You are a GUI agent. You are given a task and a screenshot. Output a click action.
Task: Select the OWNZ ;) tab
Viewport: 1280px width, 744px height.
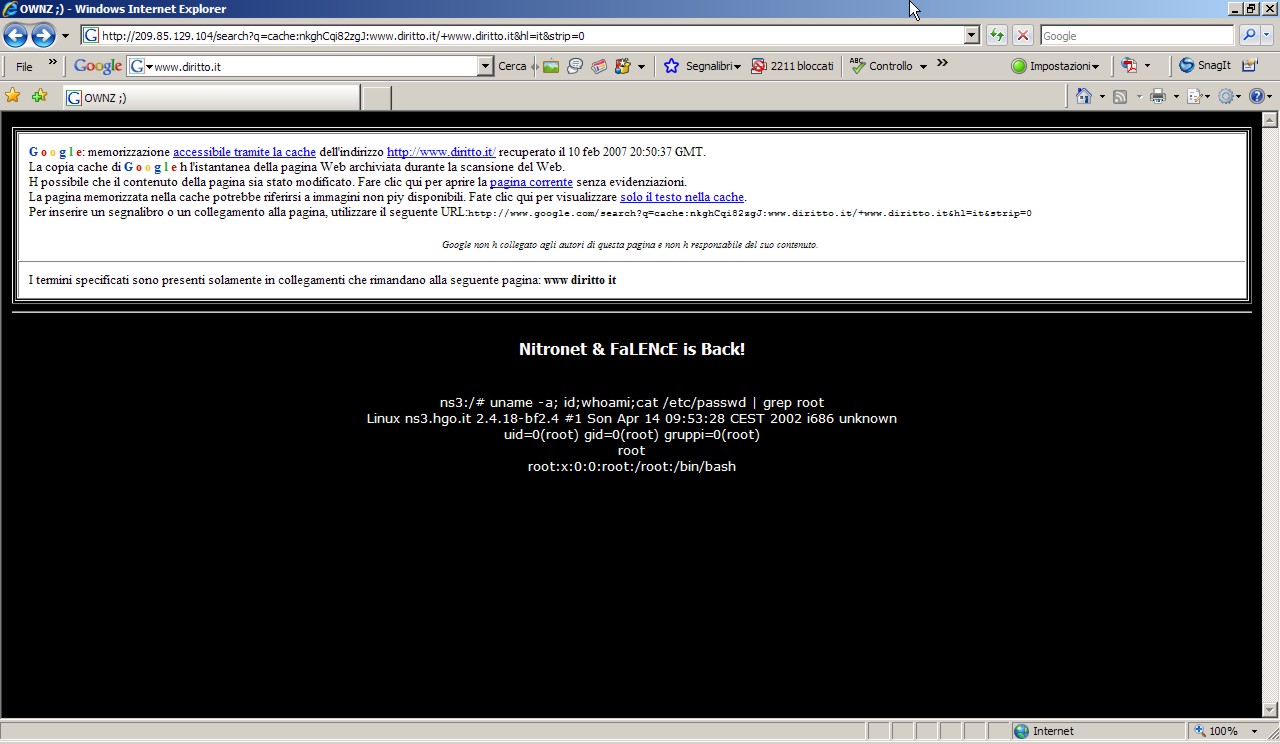[x=211, y=97]
